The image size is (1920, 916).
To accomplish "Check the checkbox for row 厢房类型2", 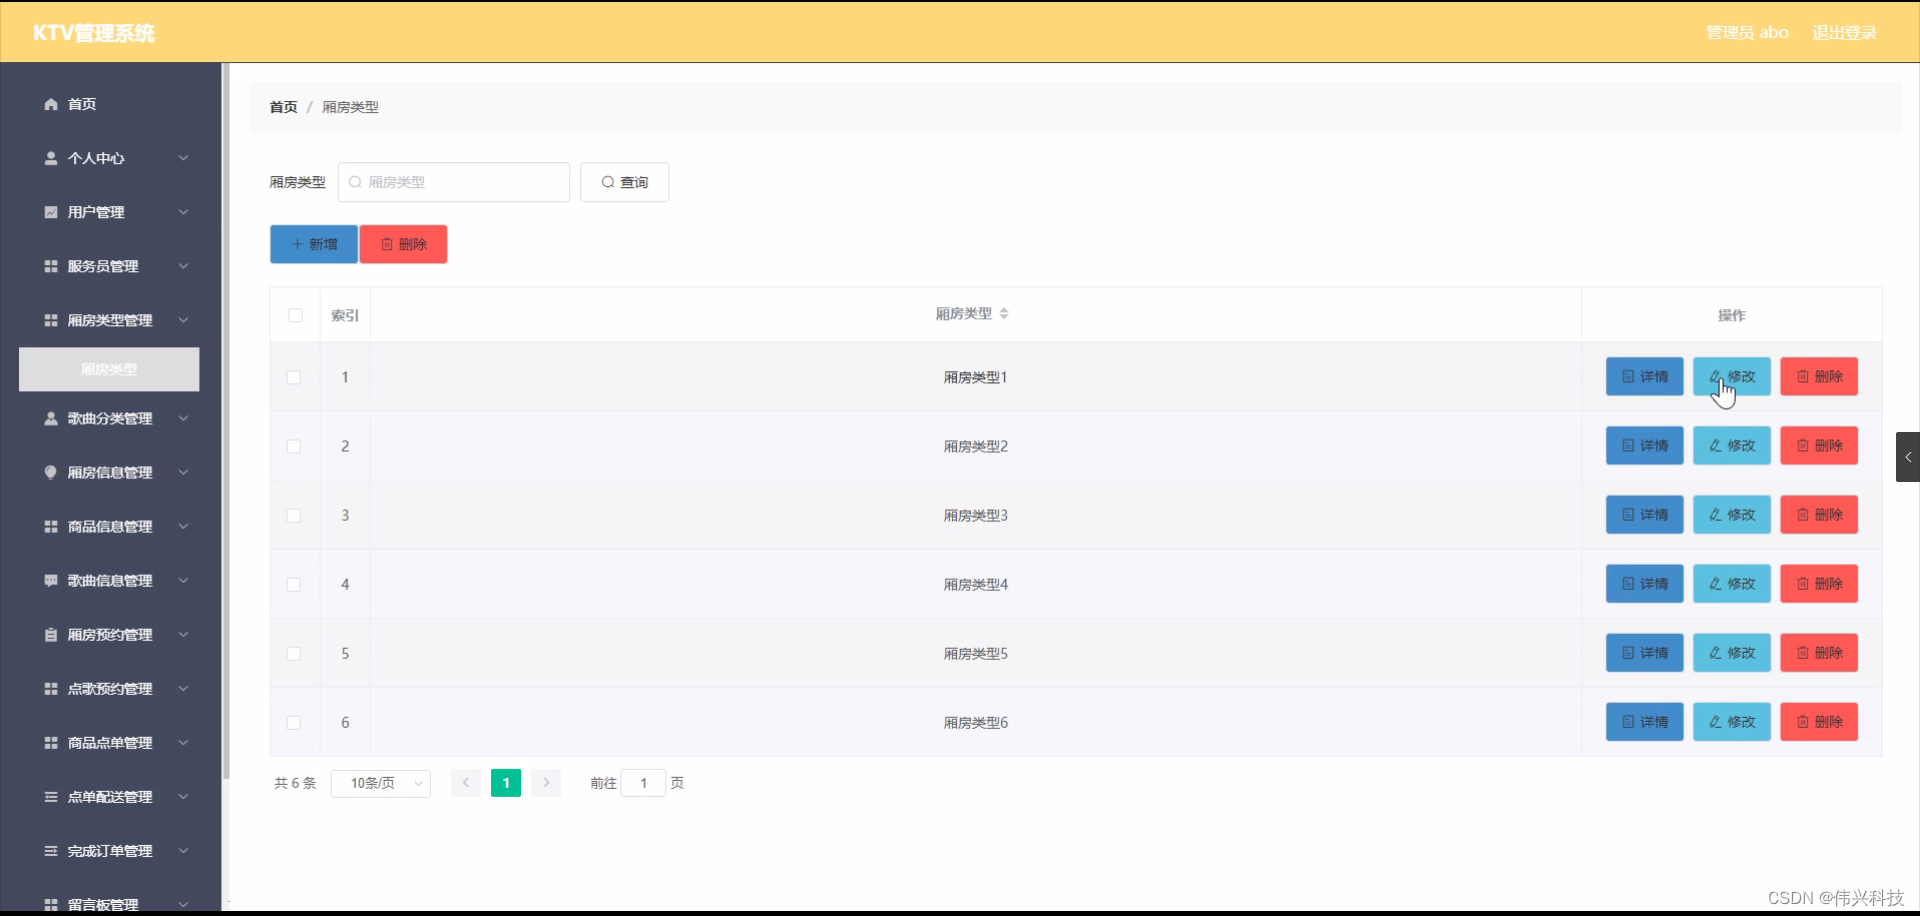I will point(294,447).
